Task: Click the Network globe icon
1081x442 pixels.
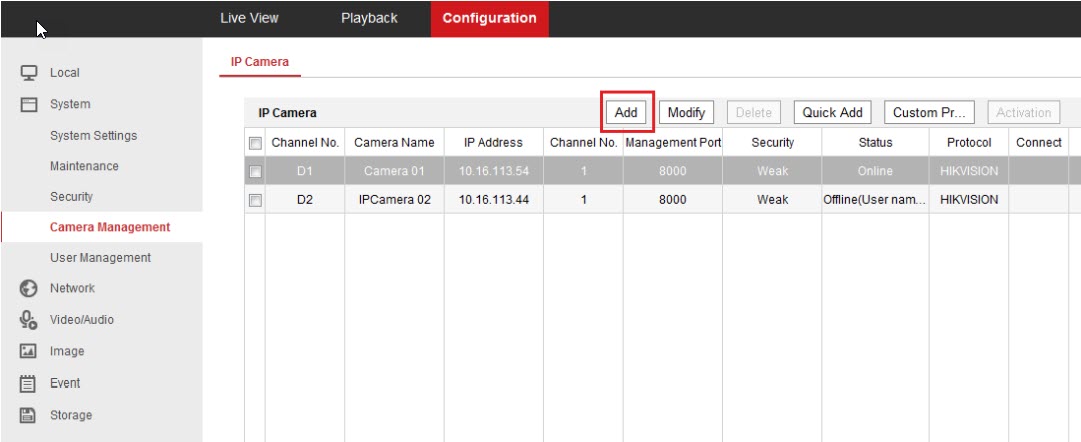Action: [x=29, y=289]
